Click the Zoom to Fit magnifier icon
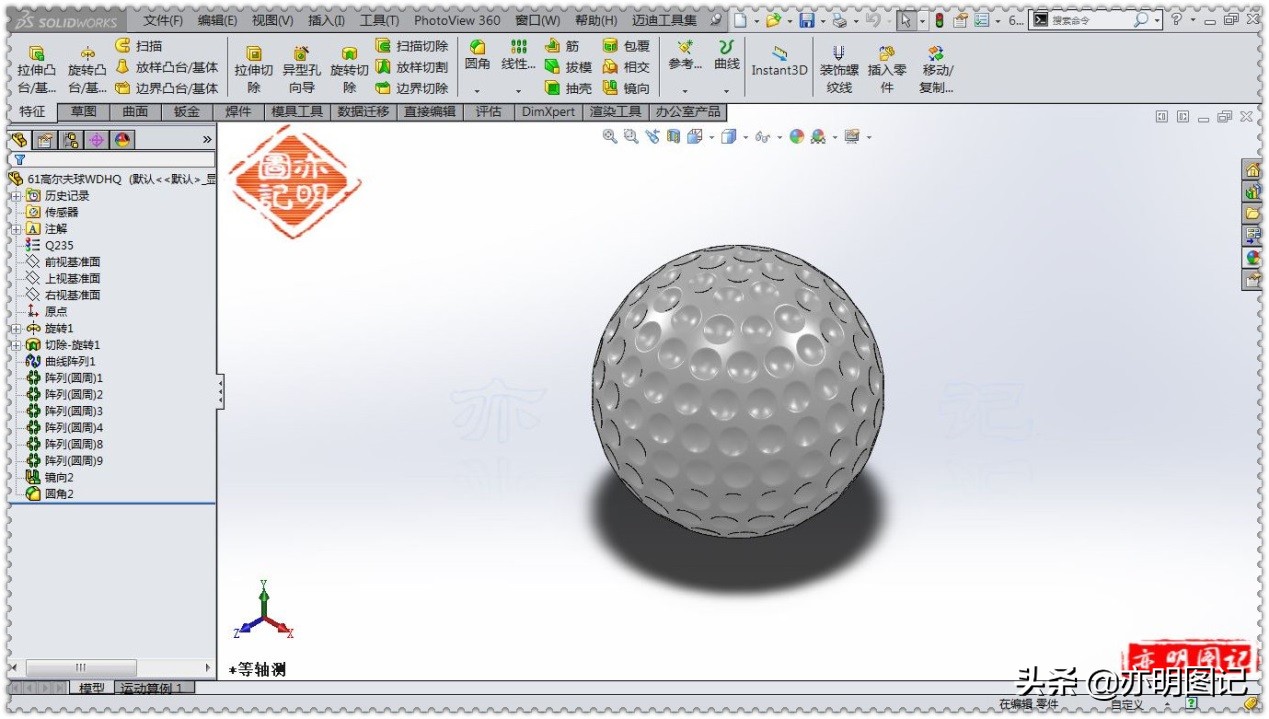Viewport: 1269px width, 719px height. click(x=608, y=137)
